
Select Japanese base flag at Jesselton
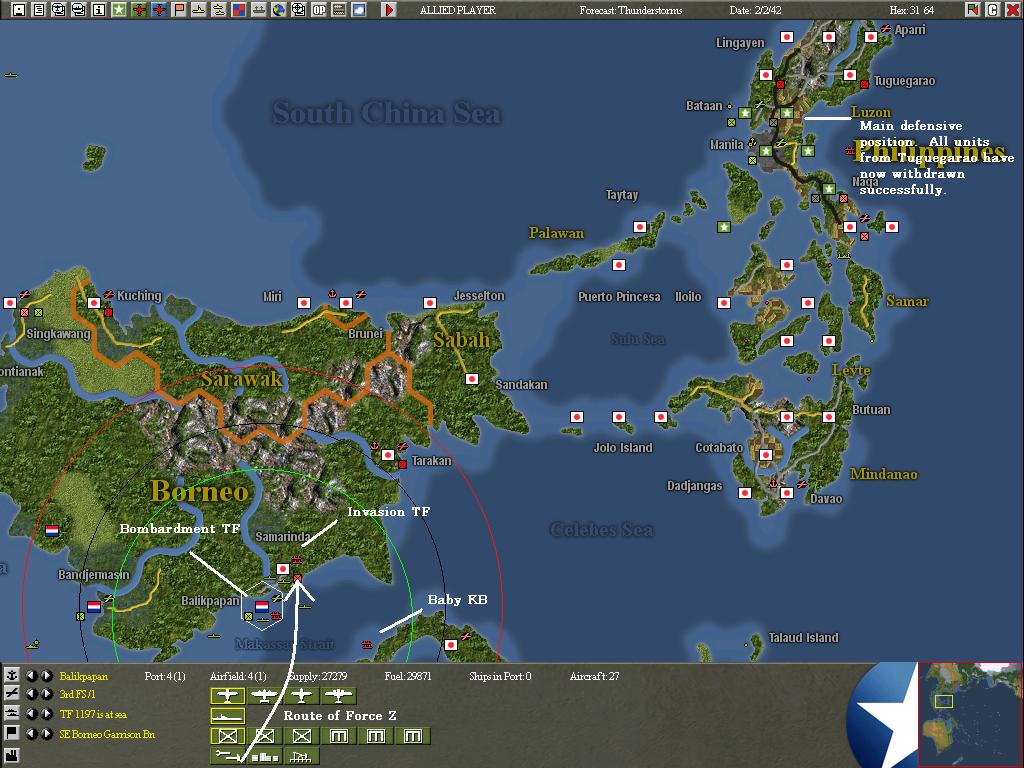[430, 303]
